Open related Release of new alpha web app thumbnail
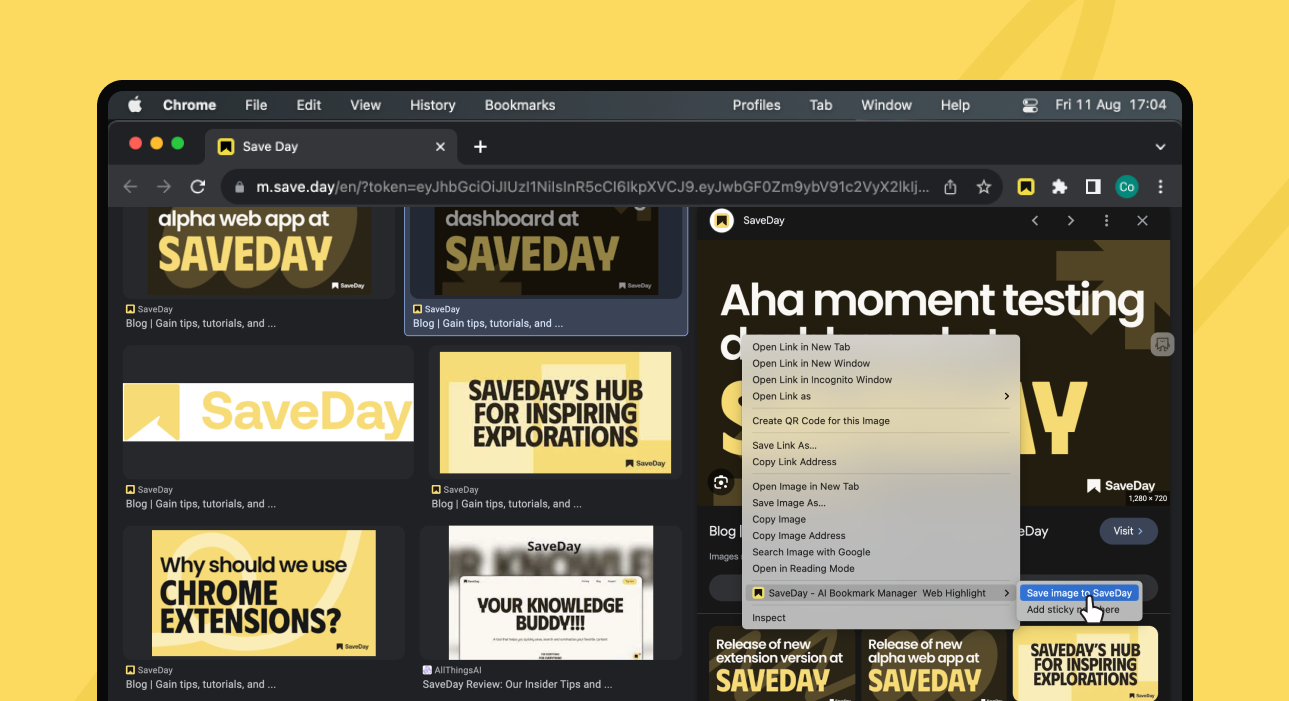The width and height of the screenshot is (1289, 701). 934,663
